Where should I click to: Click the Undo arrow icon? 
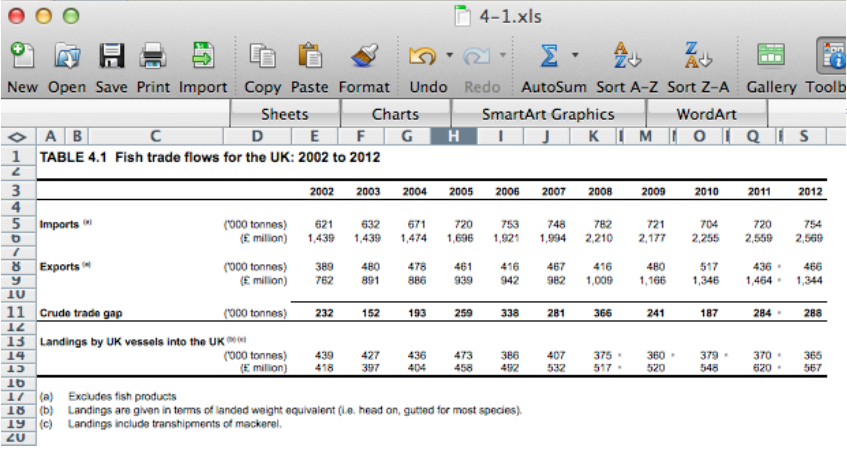click(422, 55)
